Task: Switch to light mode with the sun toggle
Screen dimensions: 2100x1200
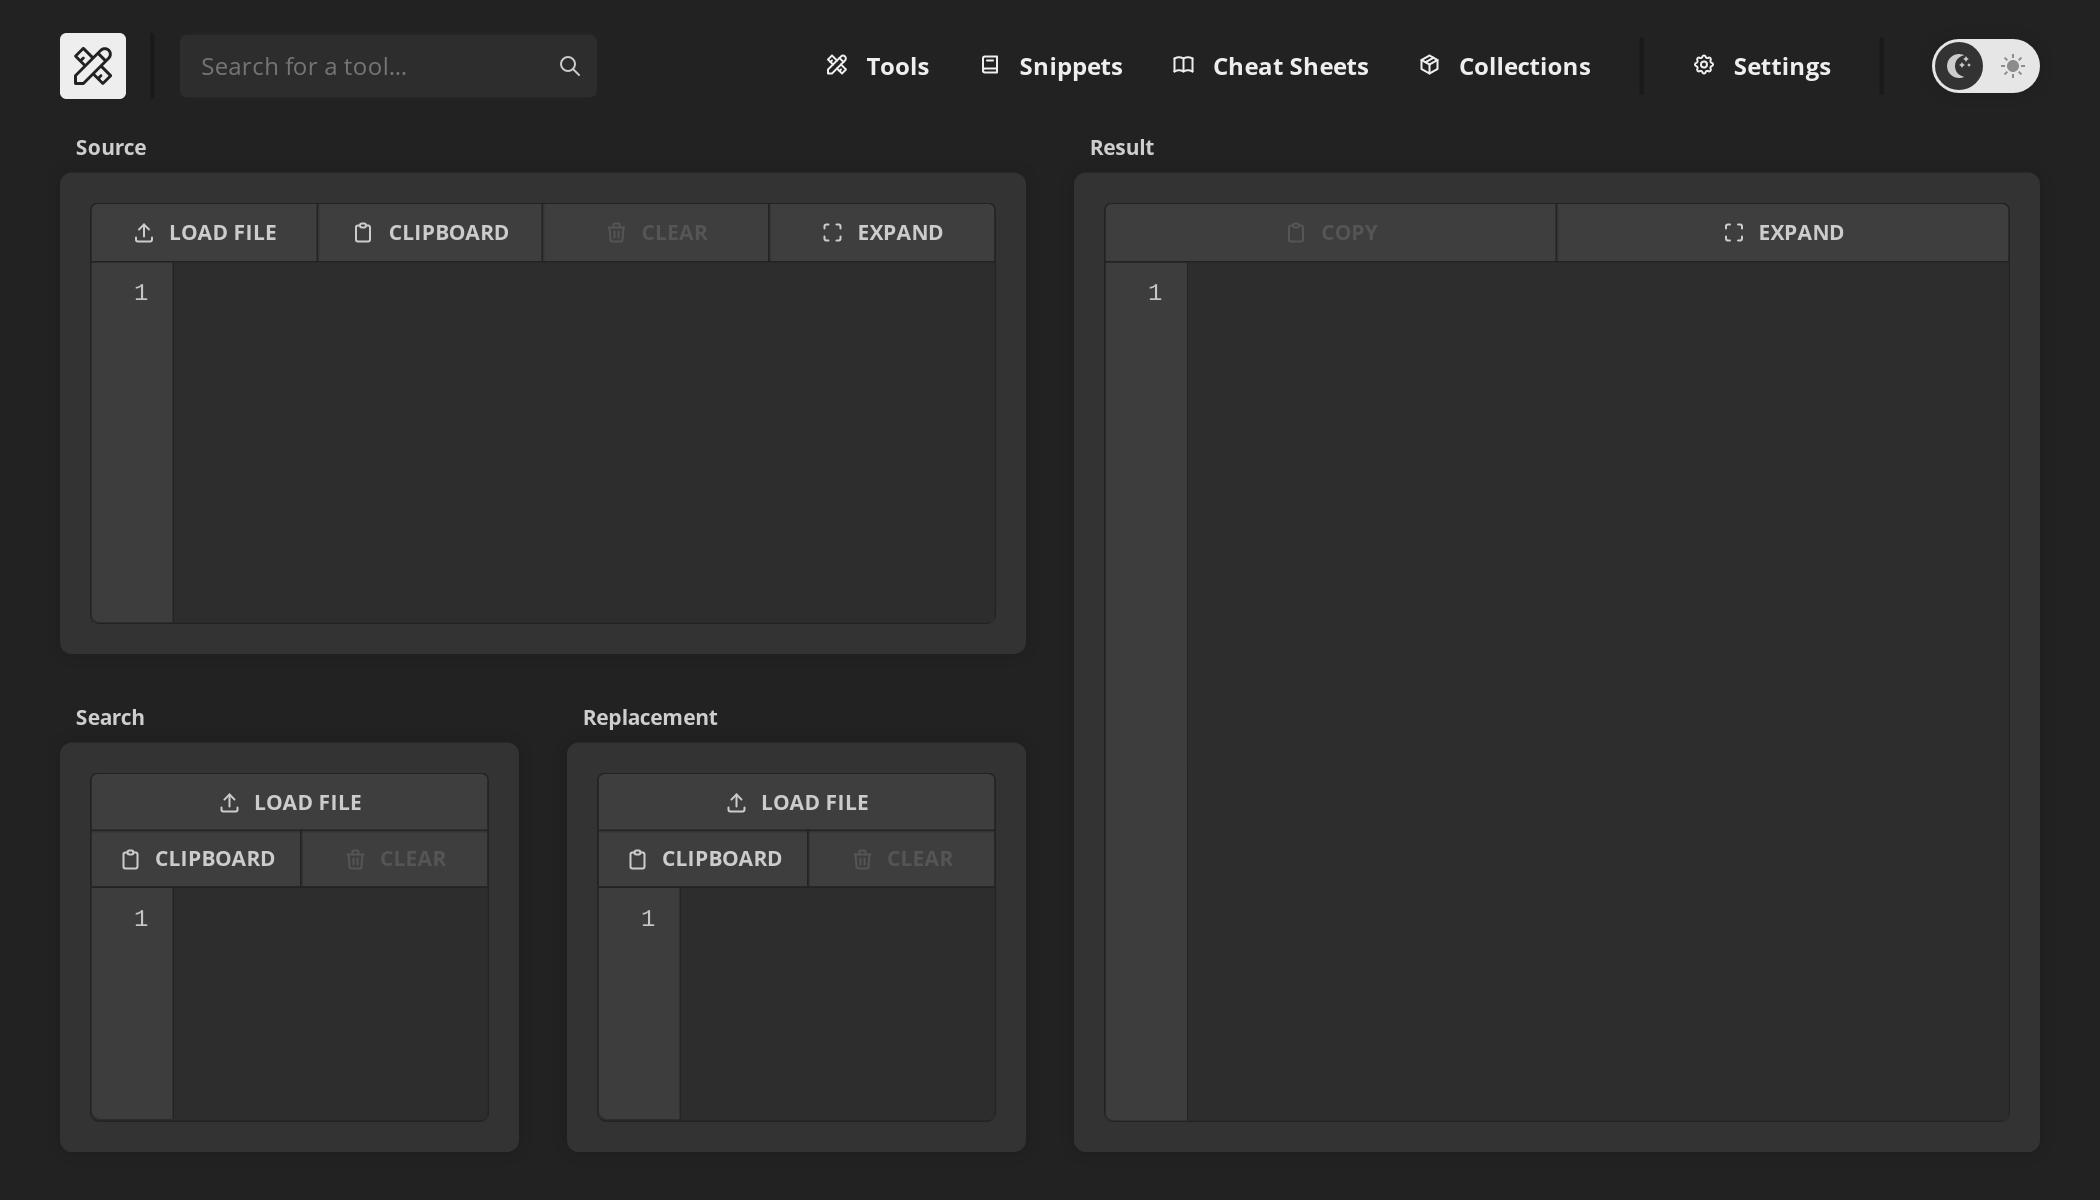Action: 2011,66
